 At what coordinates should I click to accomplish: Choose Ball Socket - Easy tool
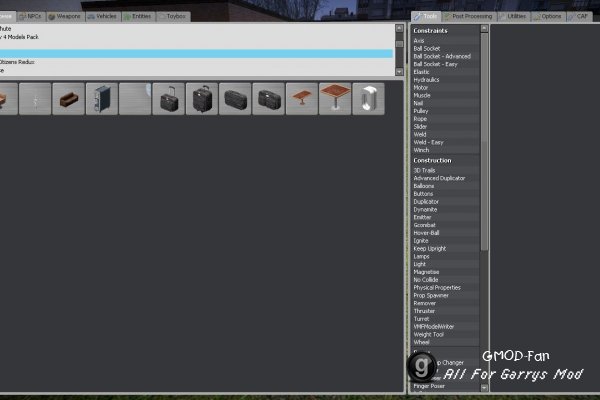tap(445, 64)
